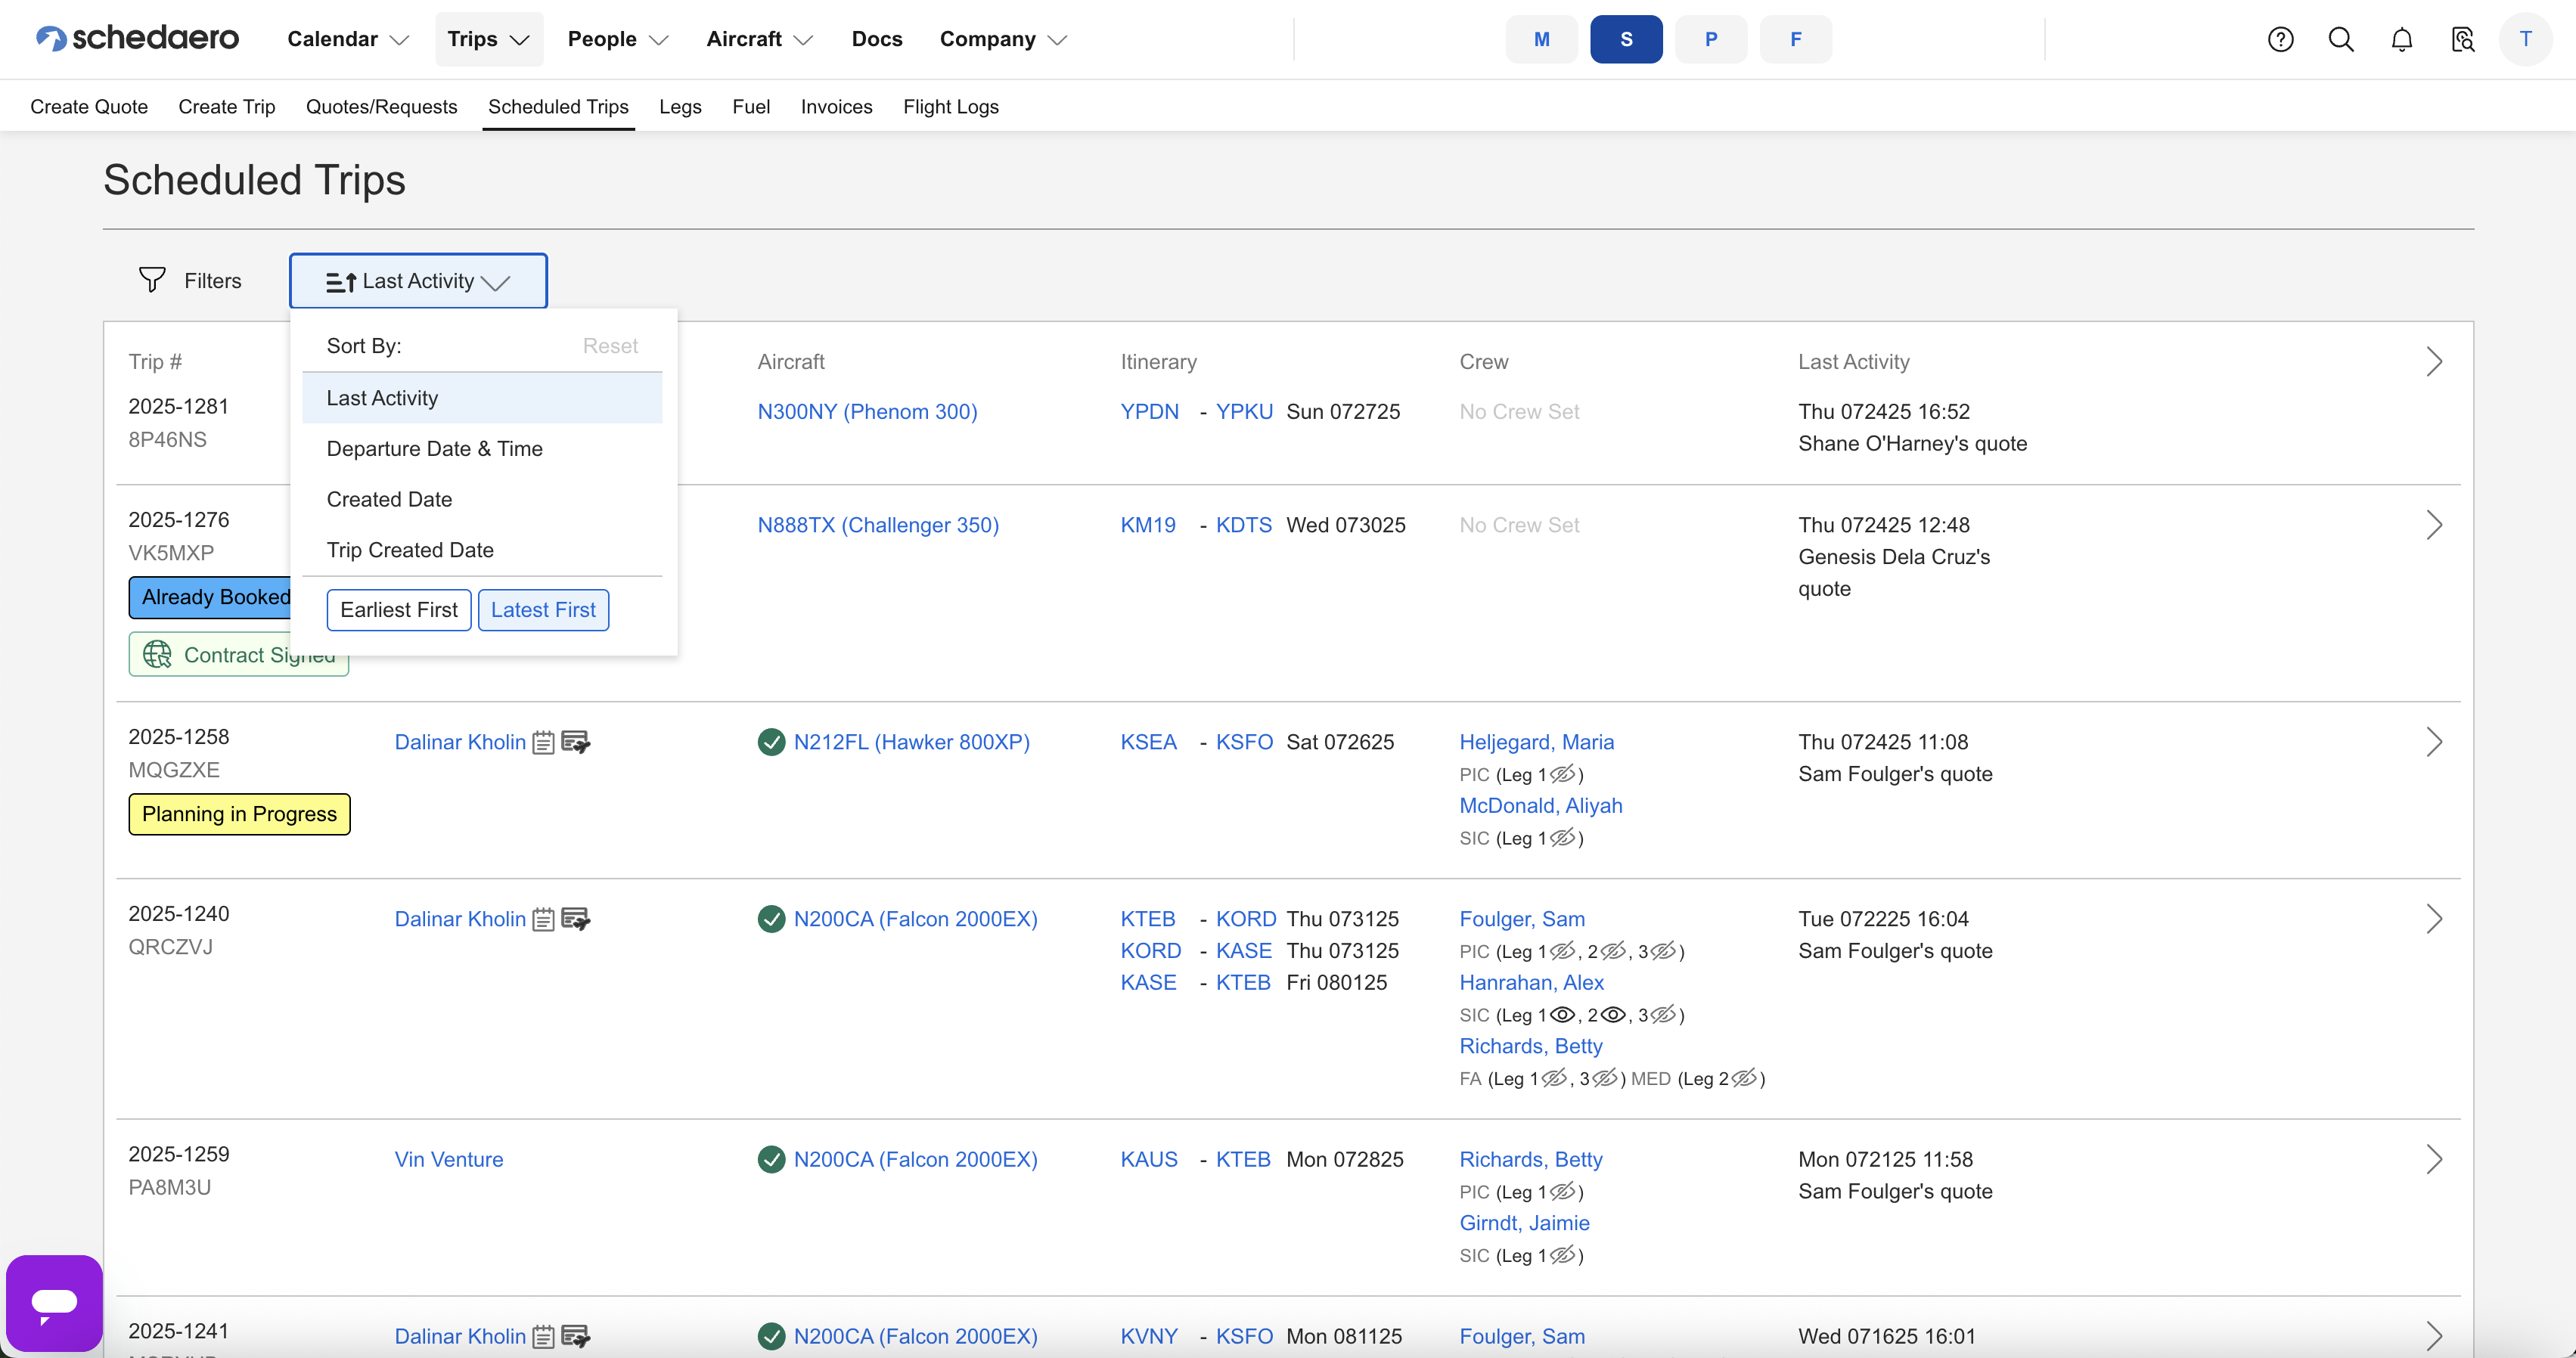Select the Earliest First sort order
Viewport: 2576px width, 1358px height.
[x=398, y=610]
